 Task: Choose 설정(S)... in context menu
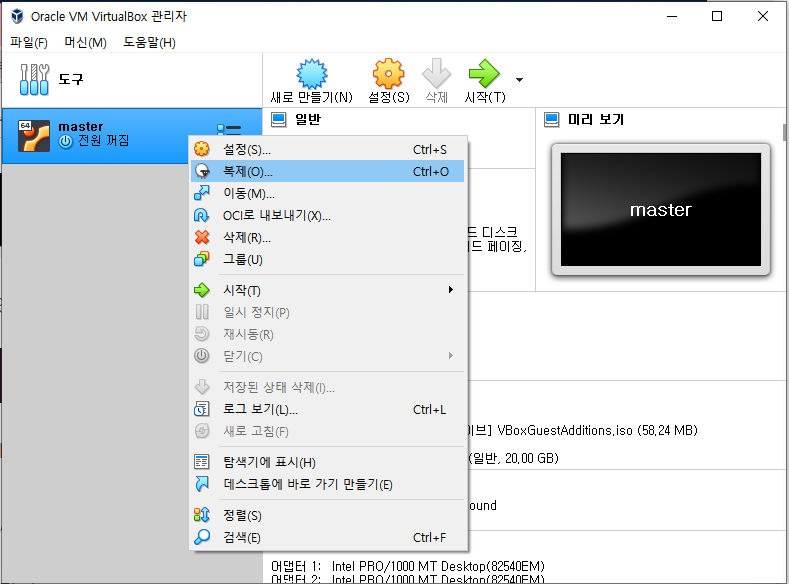click(x=328, y=149)
